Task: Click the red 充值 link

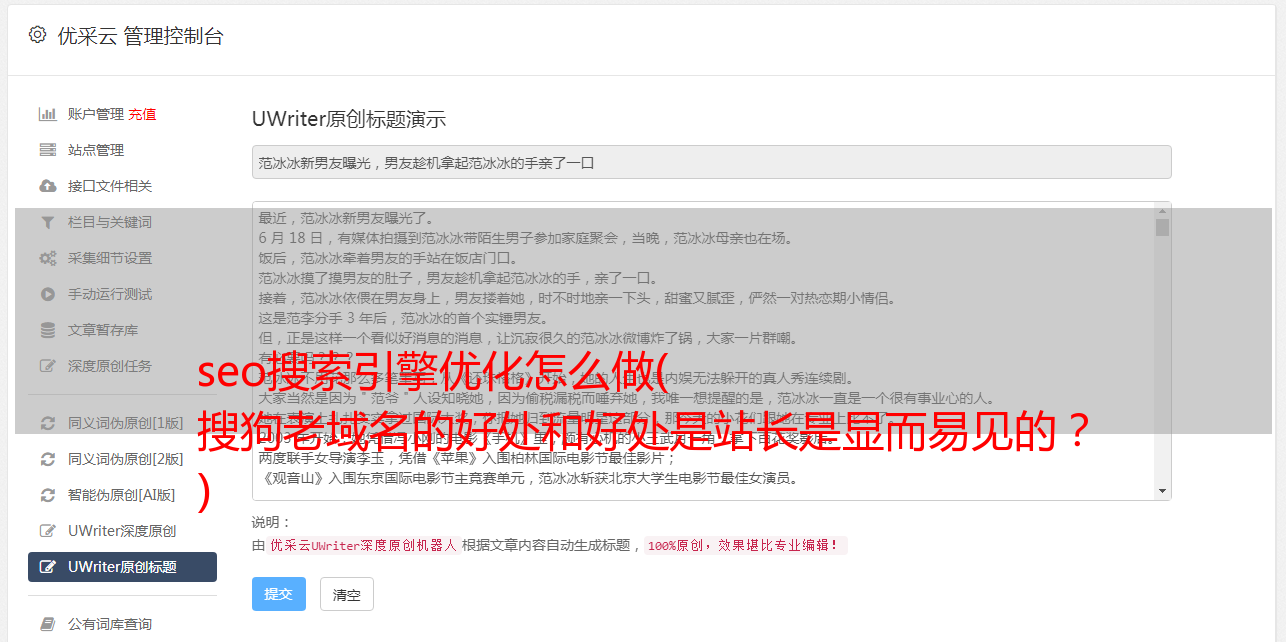Action: click(x=142, y=114)
